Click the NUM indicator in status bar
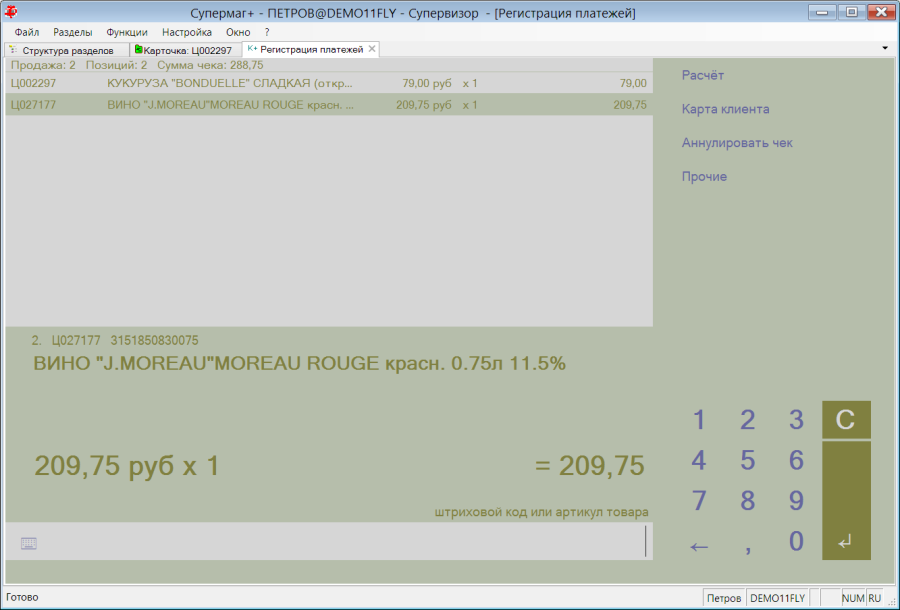This screenshot has height=610, width=900. point(853,598)
